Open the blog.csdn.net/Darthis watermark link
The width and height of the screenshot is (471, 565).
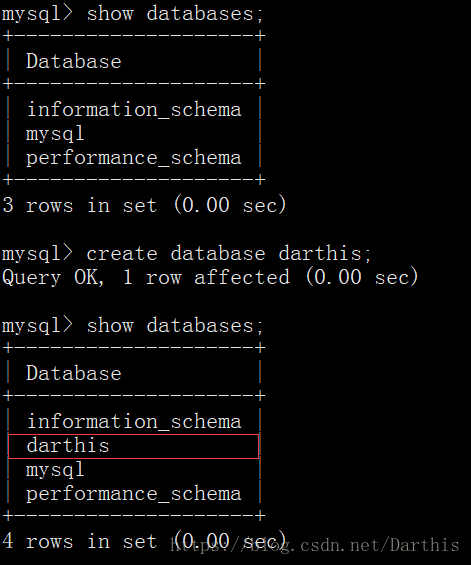pos(315,545)
